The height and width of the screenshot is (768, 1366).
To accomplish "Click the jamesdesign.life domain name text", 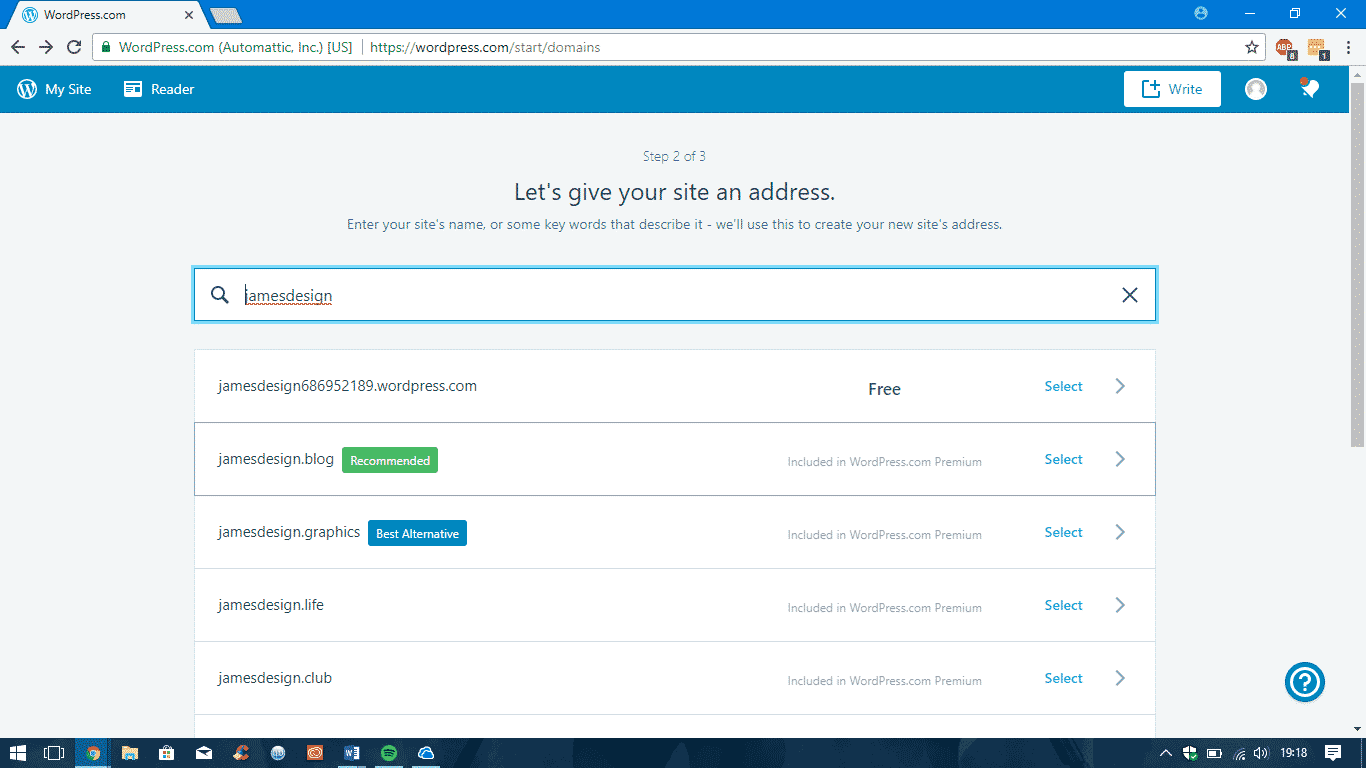I will pos(271,605).
